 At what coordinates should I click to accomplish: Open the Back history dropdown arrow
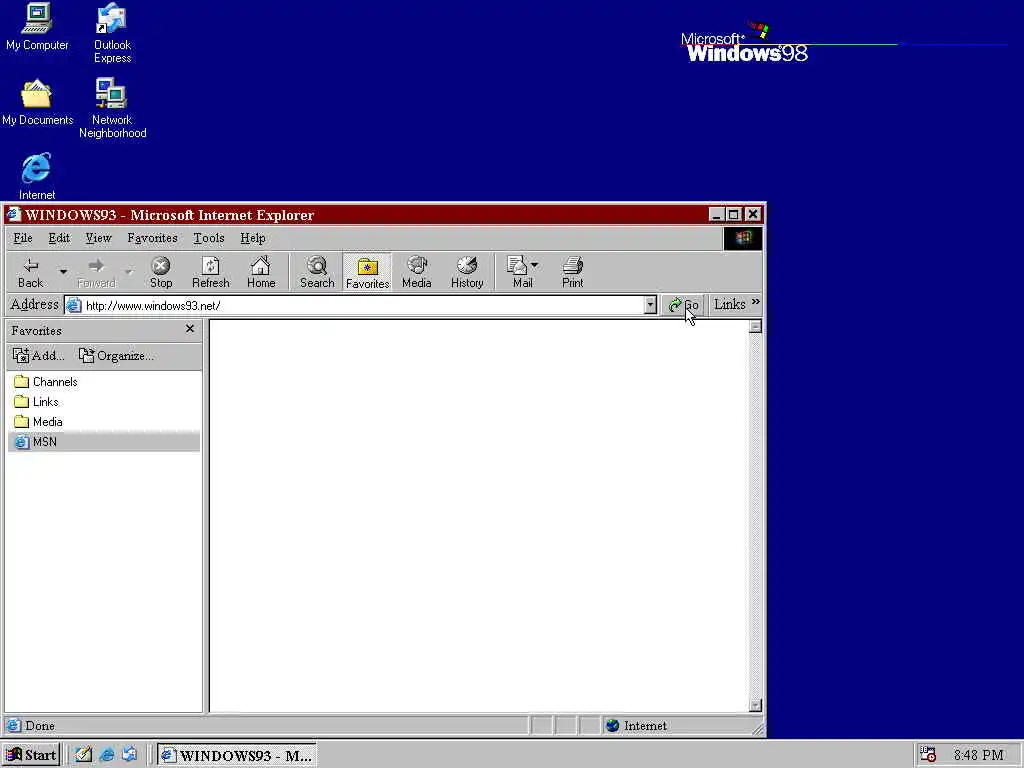coord(63,271)
